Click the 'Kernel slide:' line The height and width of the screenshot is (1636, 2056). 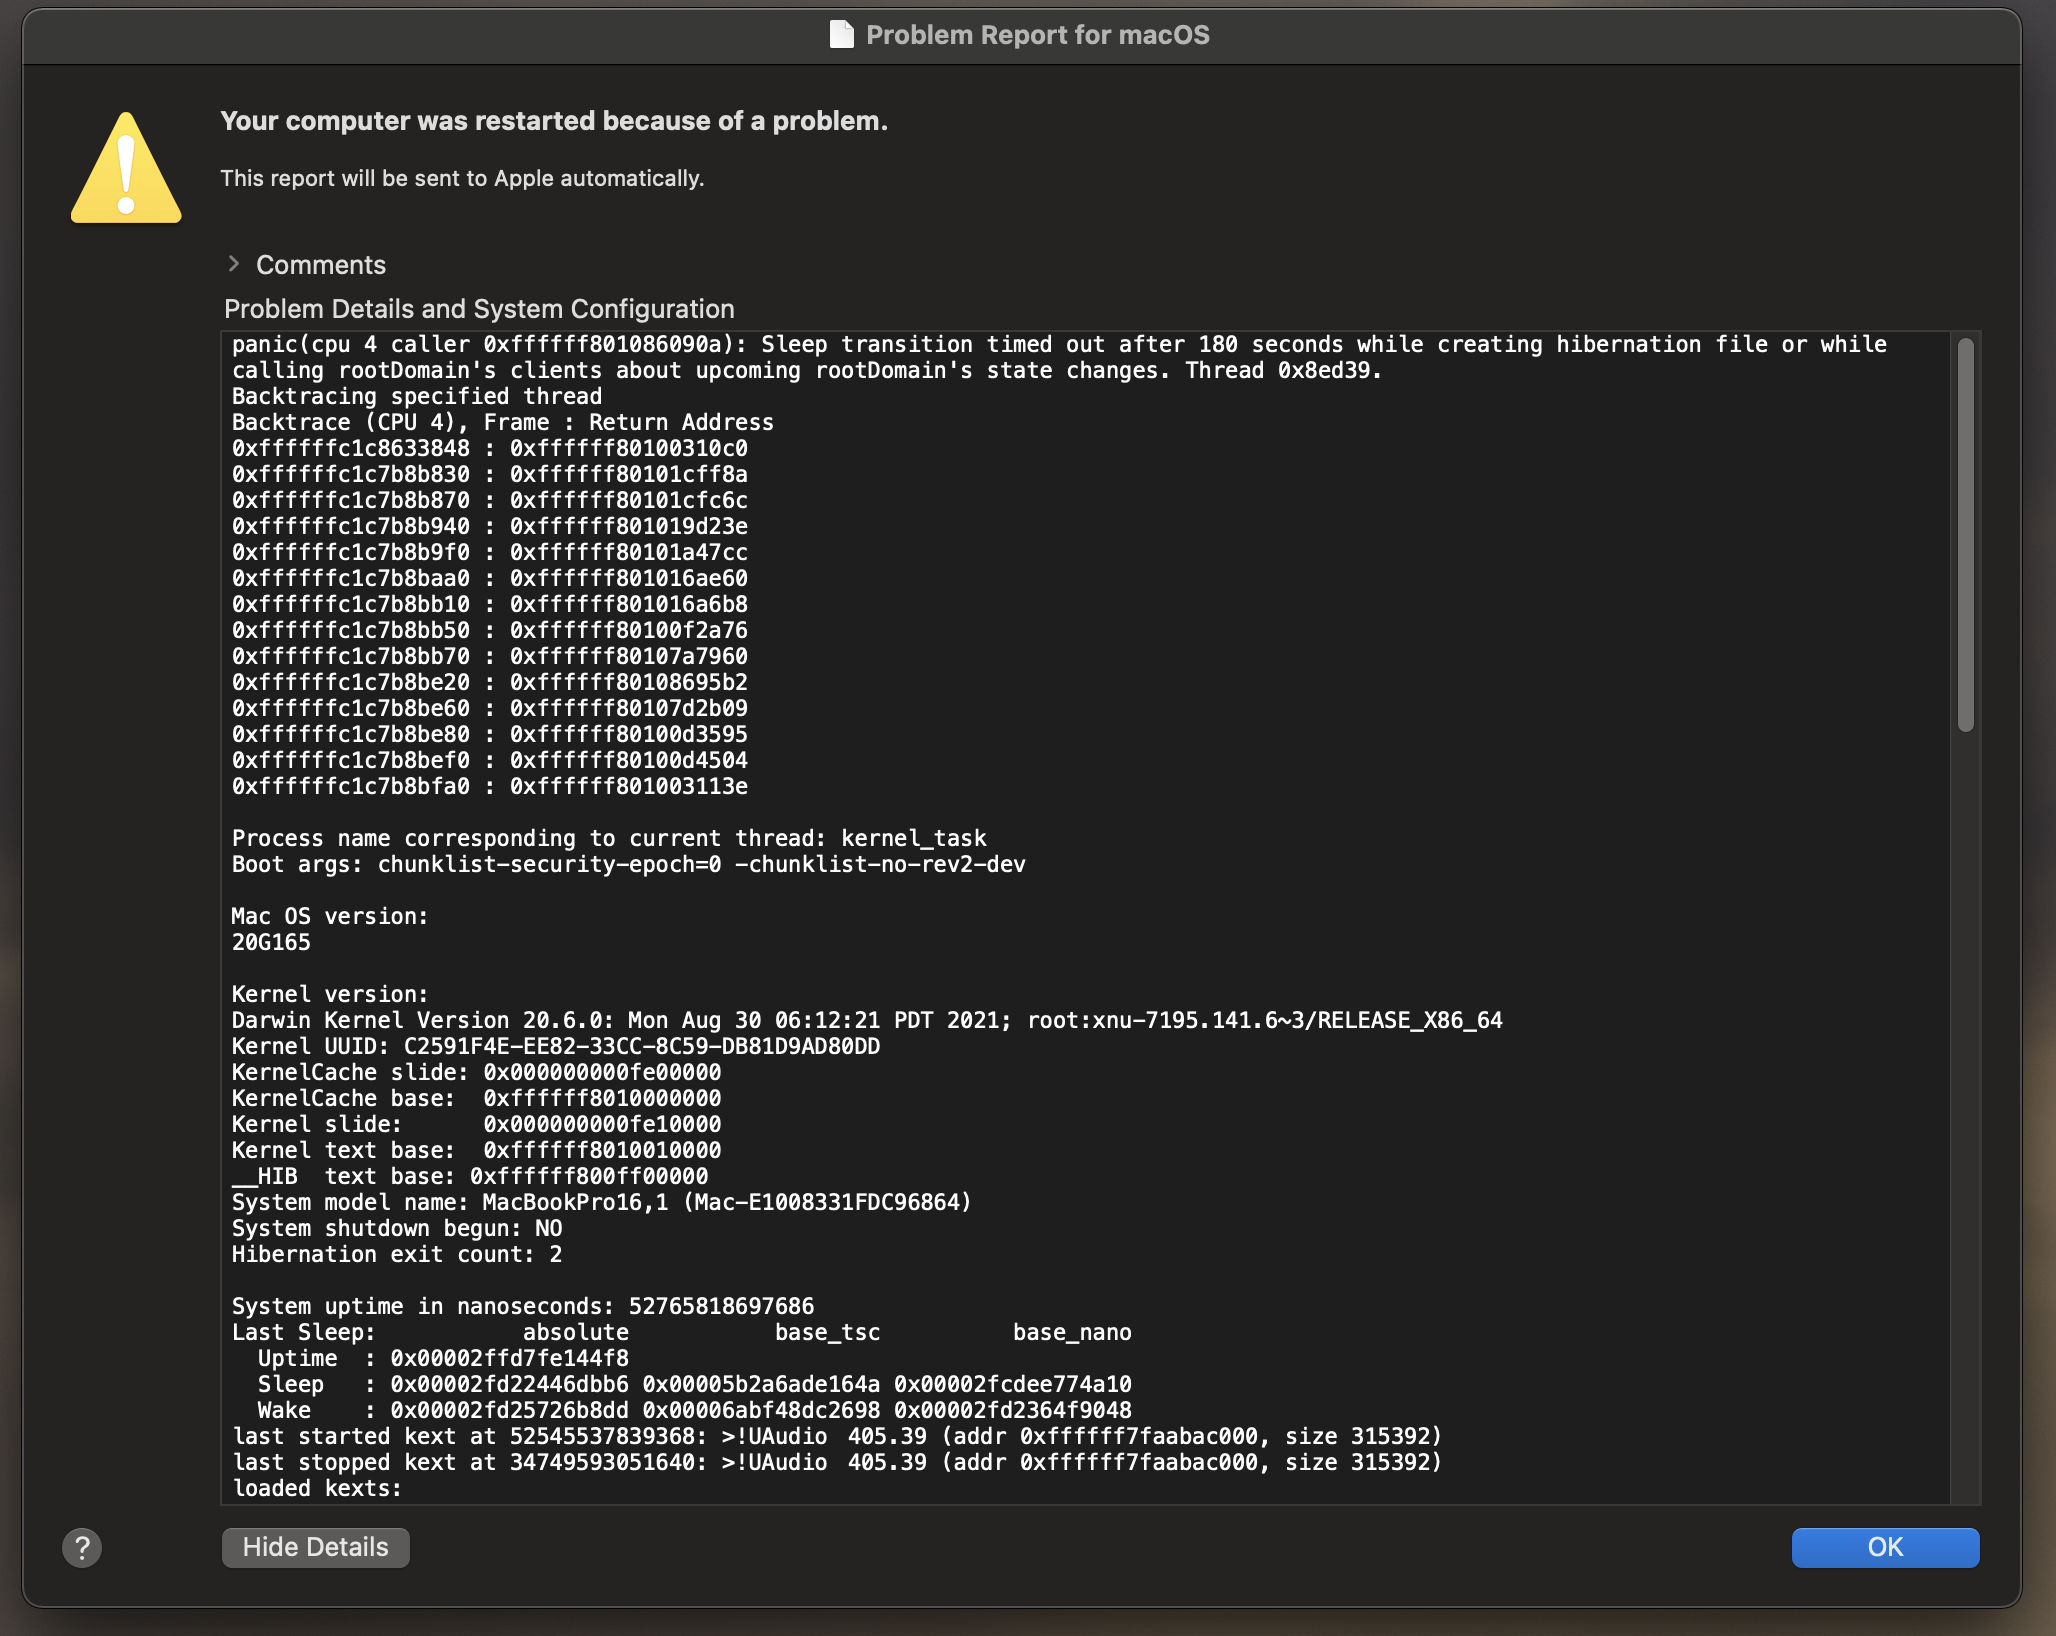(x=477, y=1124)
